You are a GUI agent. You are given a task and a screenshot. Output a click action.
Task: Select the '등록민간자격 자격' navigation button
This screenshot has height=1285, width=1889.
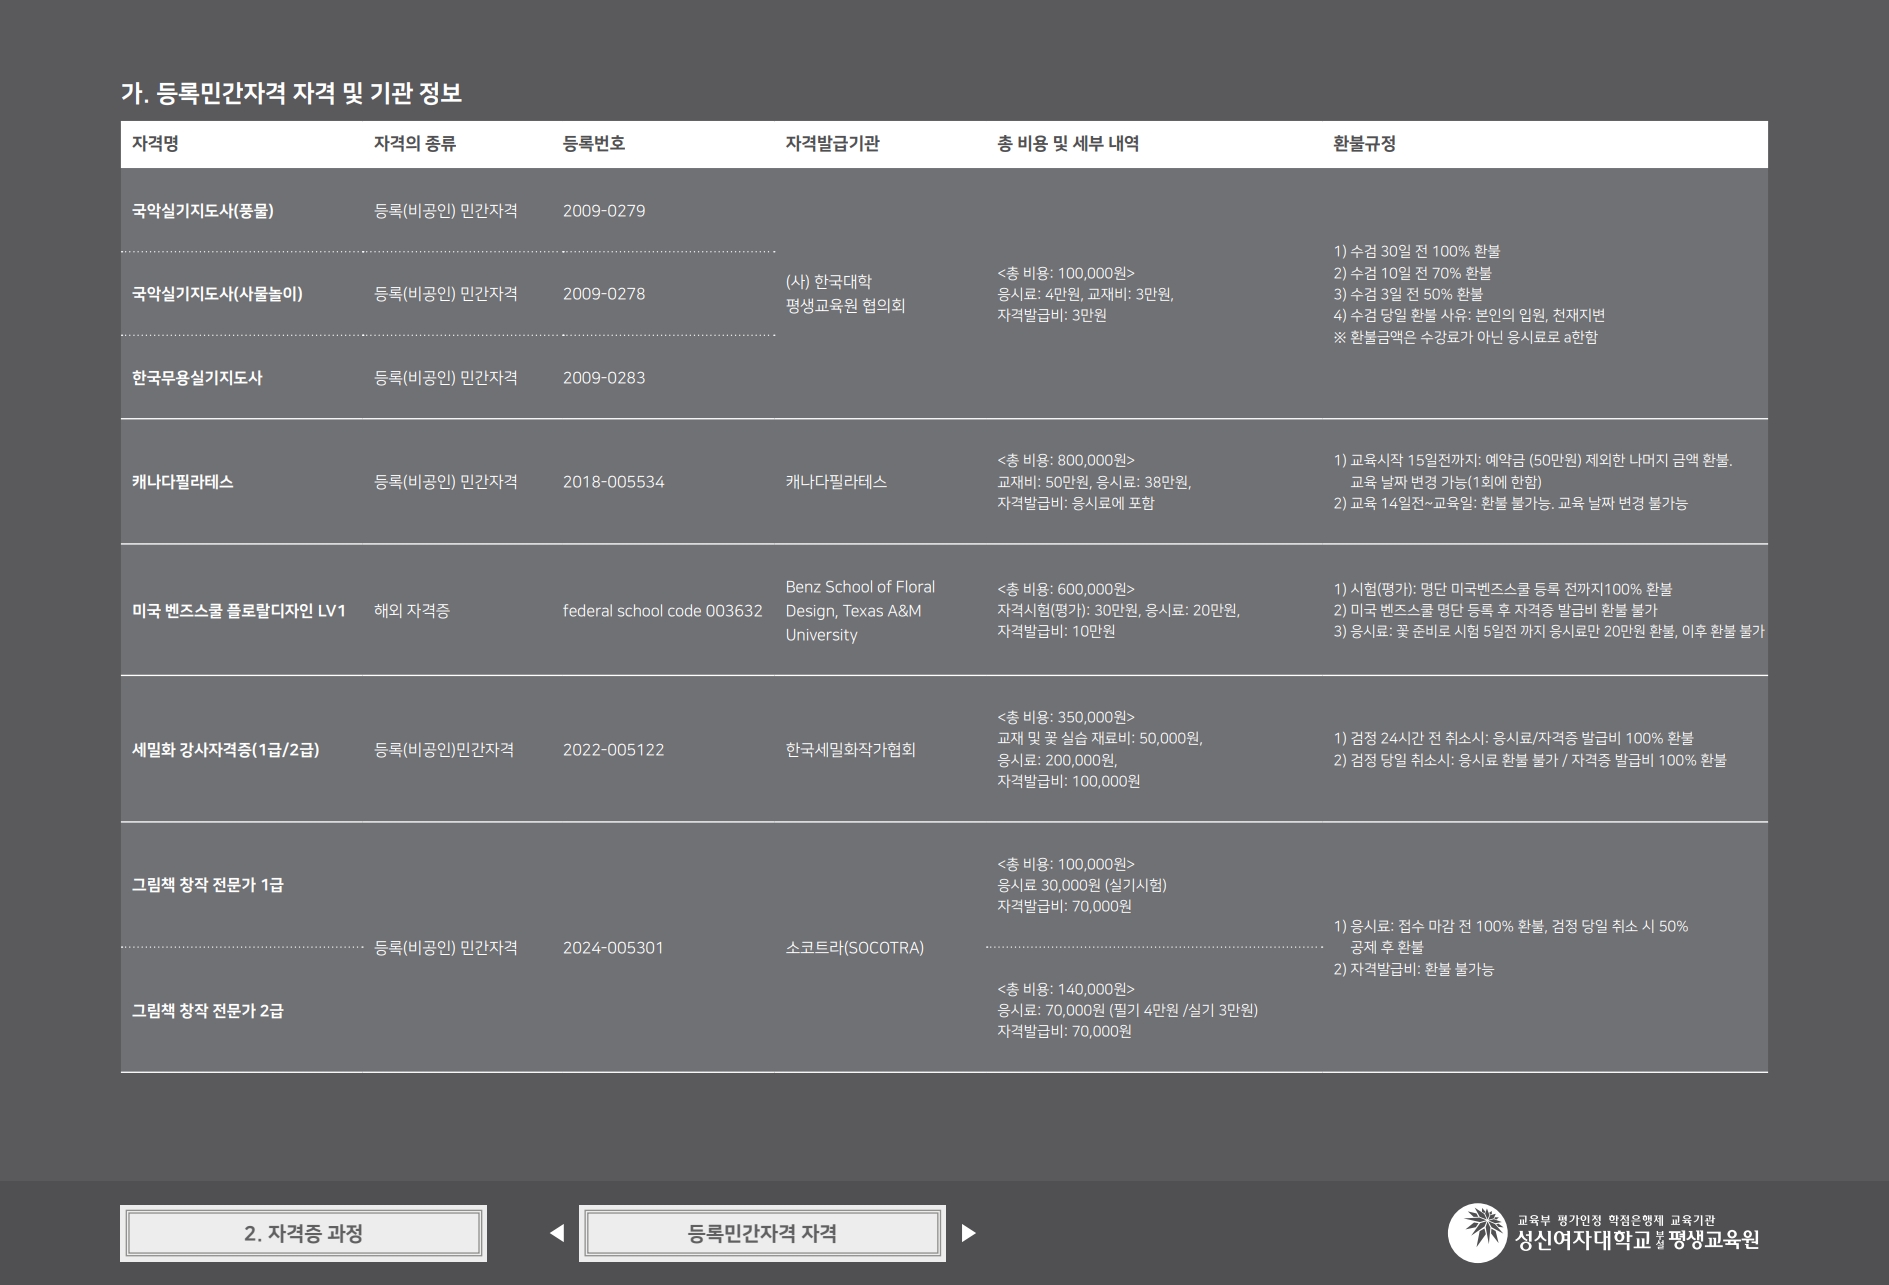coord(762,1233)
